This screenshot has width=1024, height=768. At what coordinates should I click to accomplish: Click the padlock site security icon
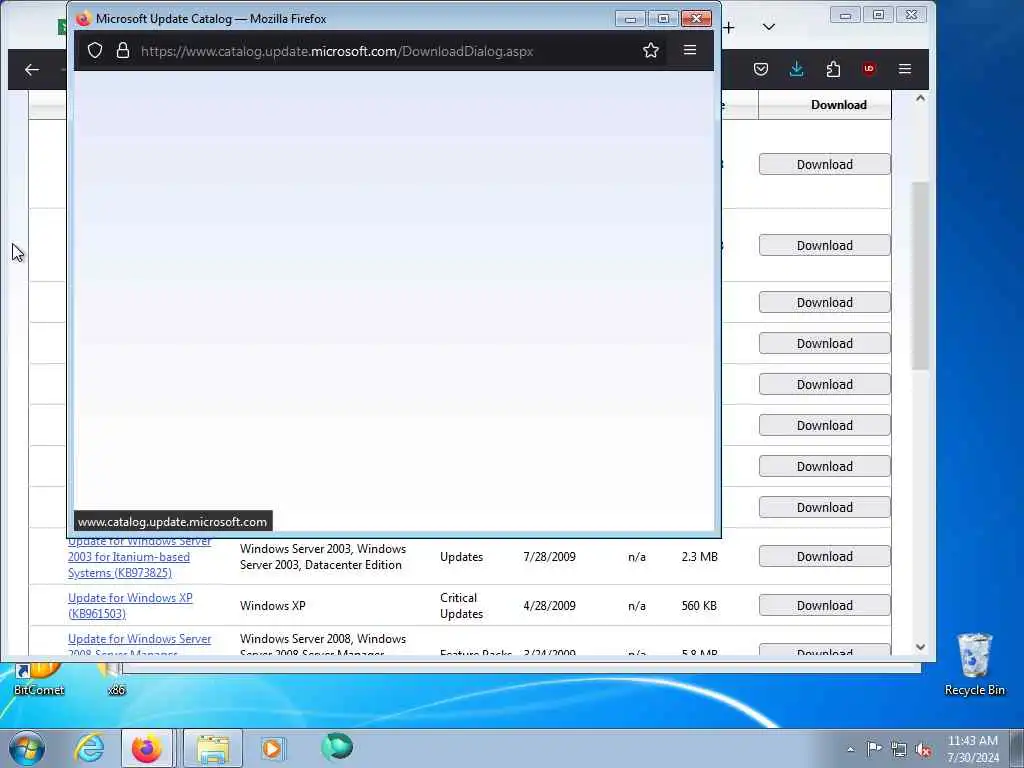pos(123,50)
